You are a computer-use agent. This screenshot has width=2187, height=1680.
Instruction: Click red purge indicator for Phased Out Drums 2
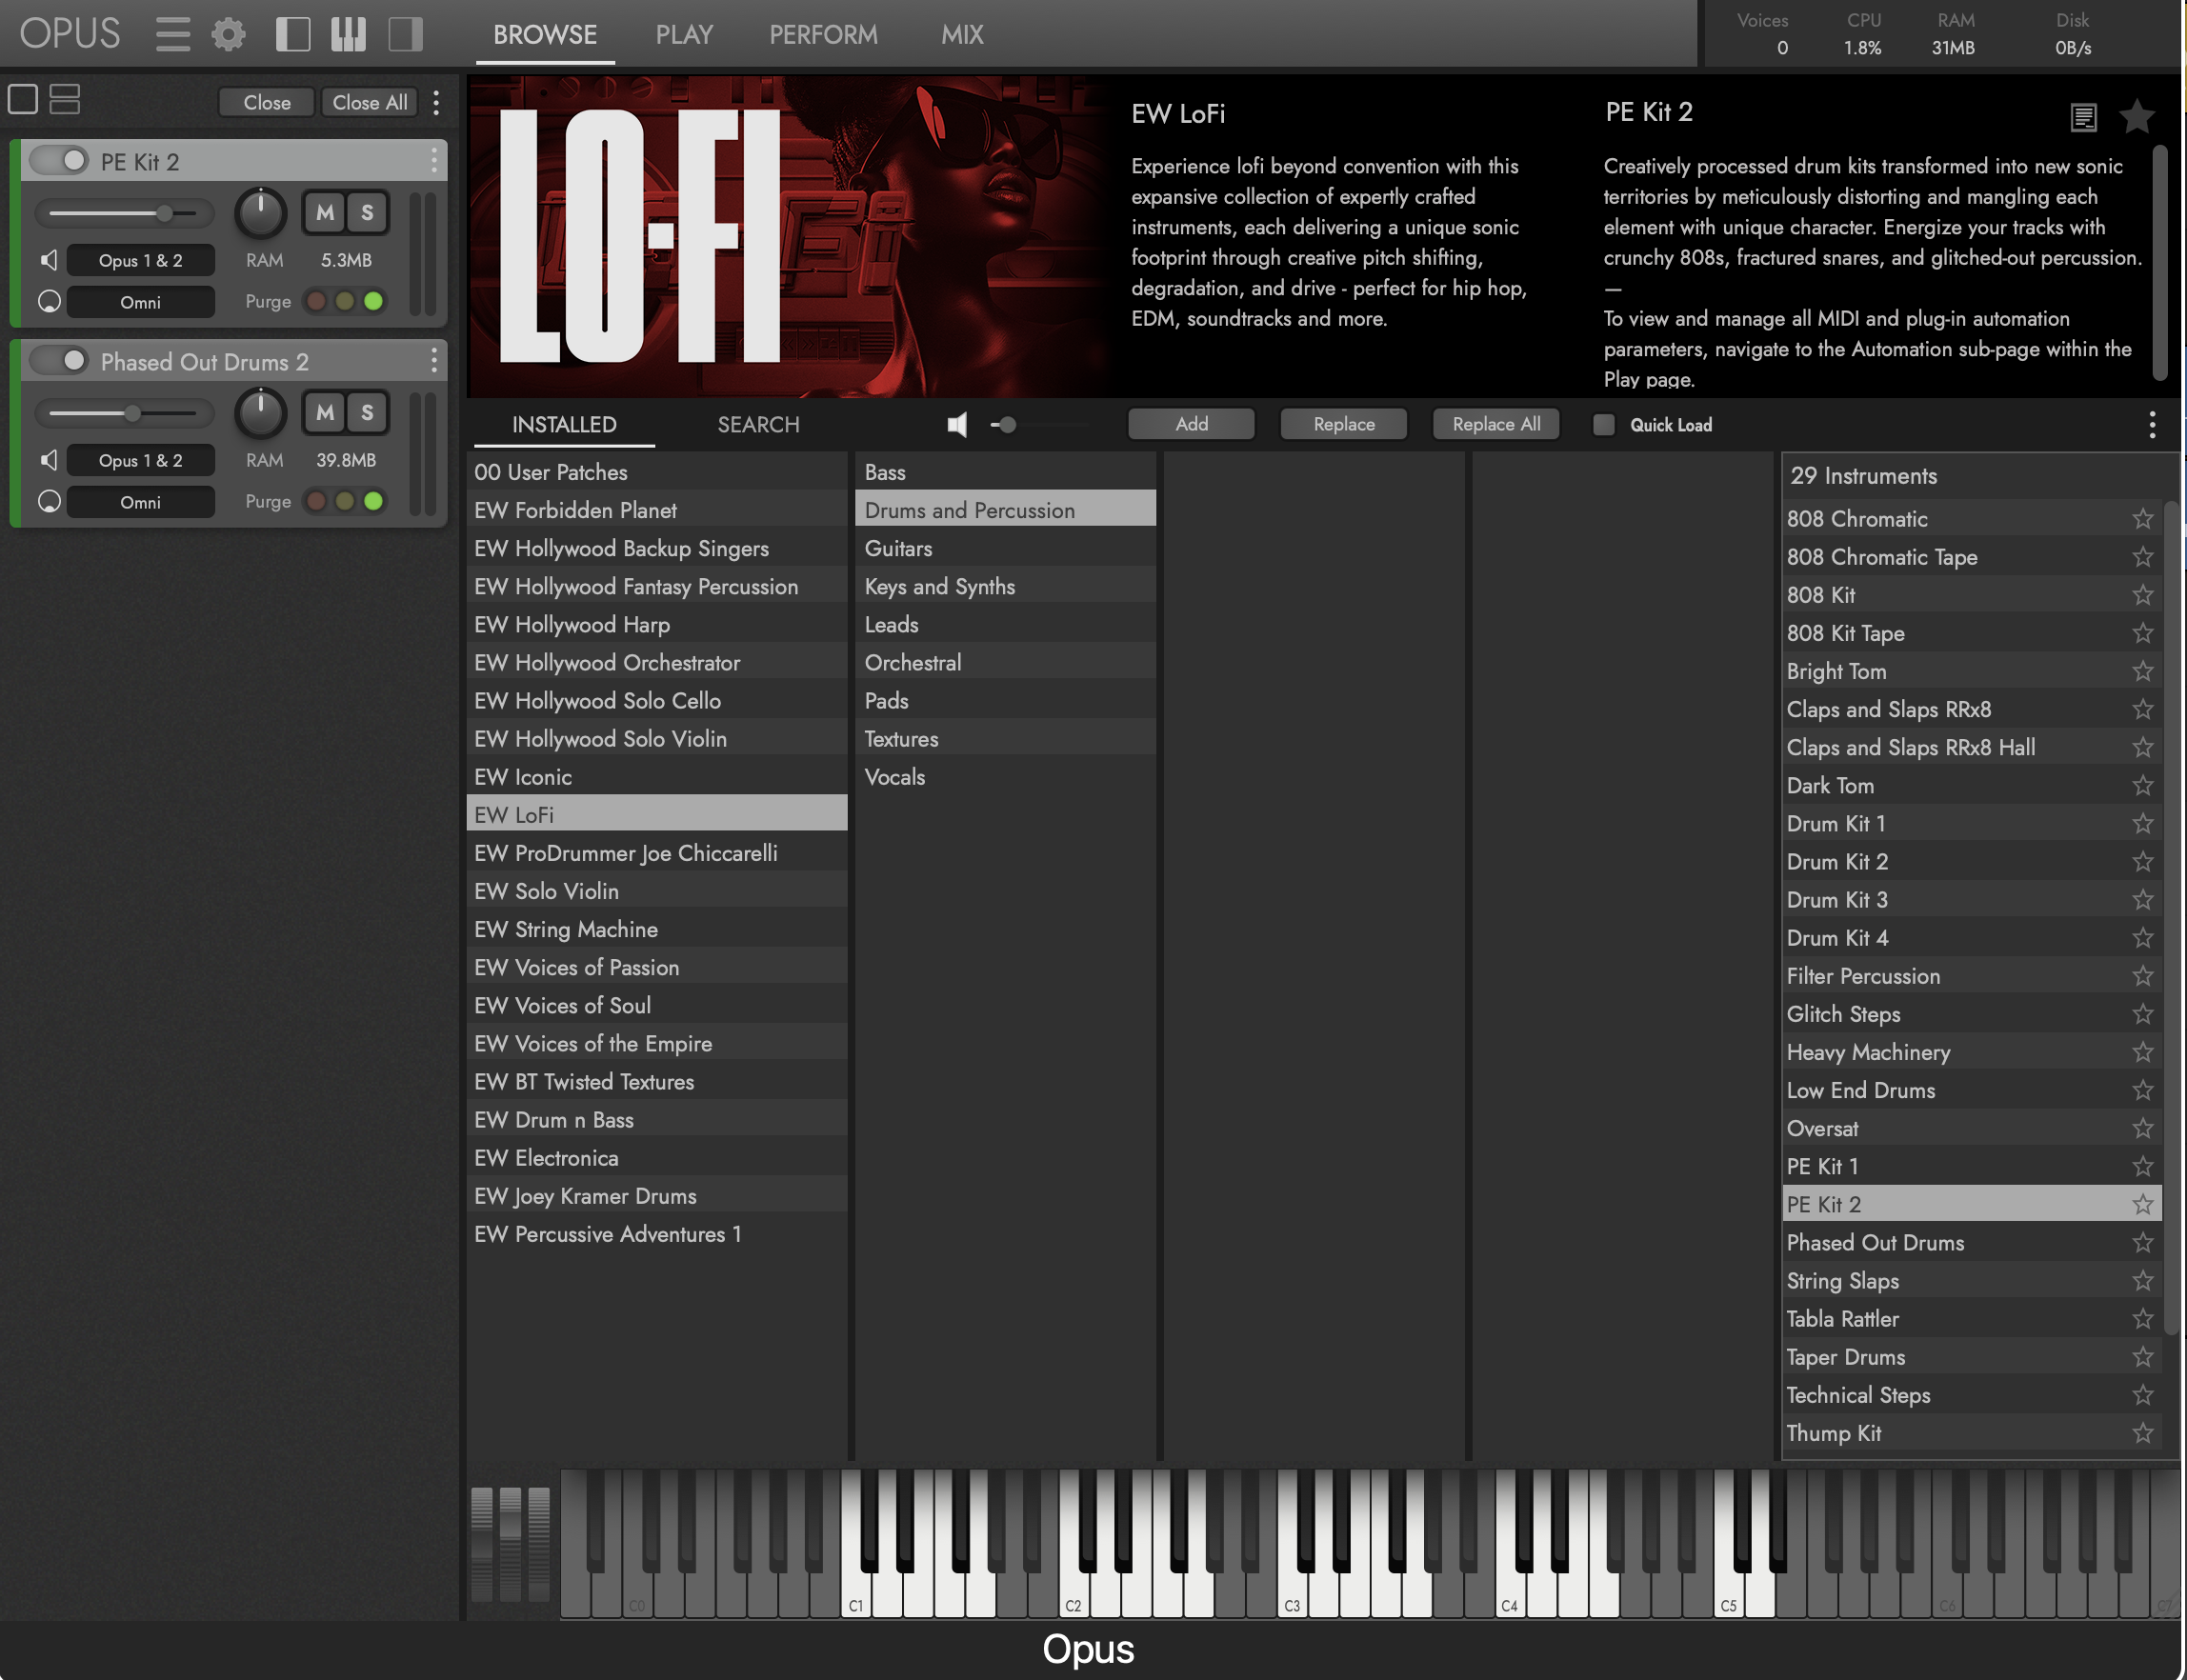(x=316, y=501)
